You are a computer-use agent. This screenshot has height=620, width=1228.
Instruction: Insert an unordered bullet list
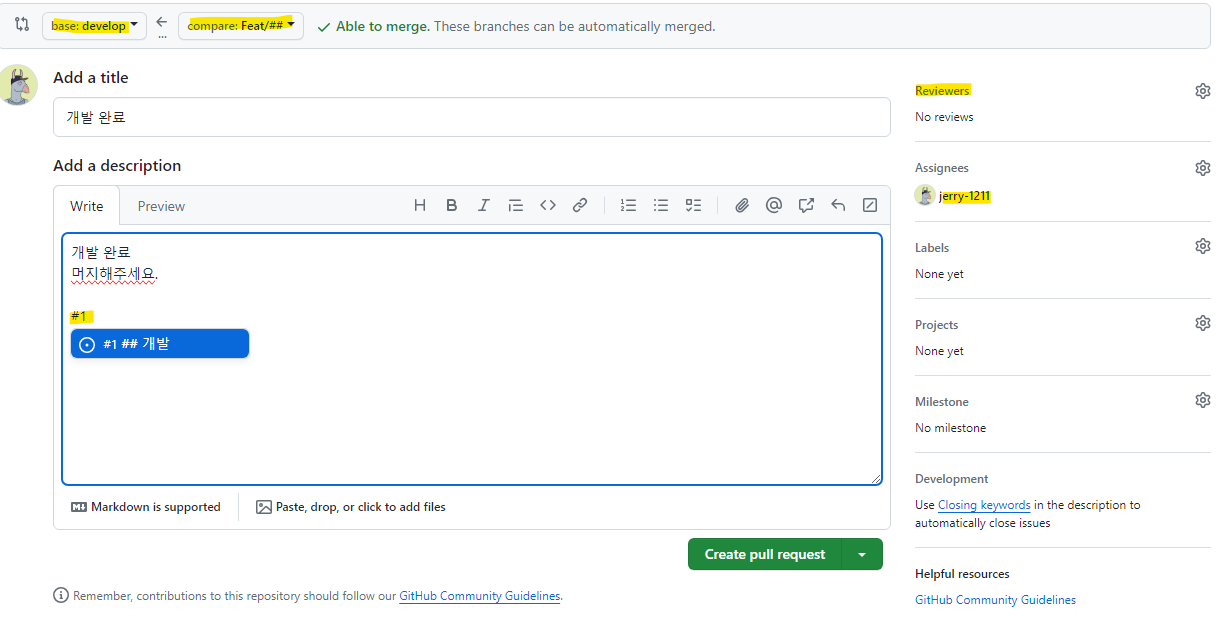(x=661, y=205)
